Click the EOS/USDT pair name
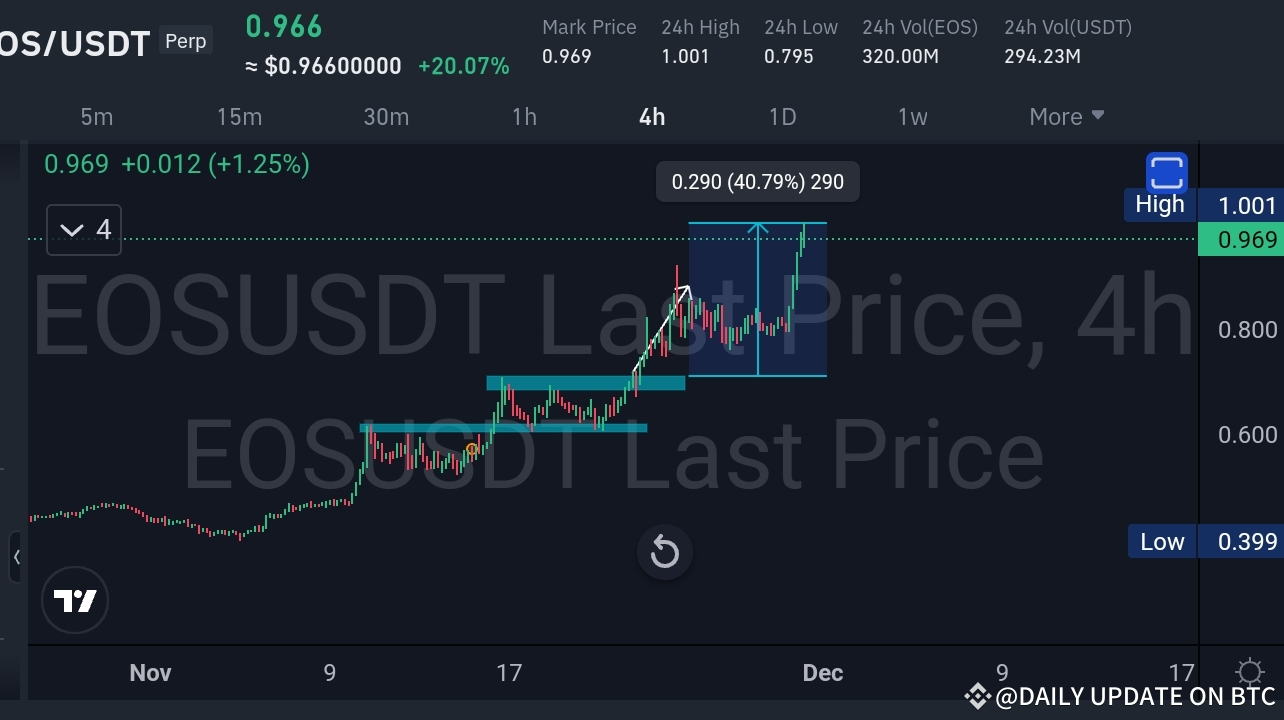Screen dimensions: 1284x720 click(x=75, y=43)
